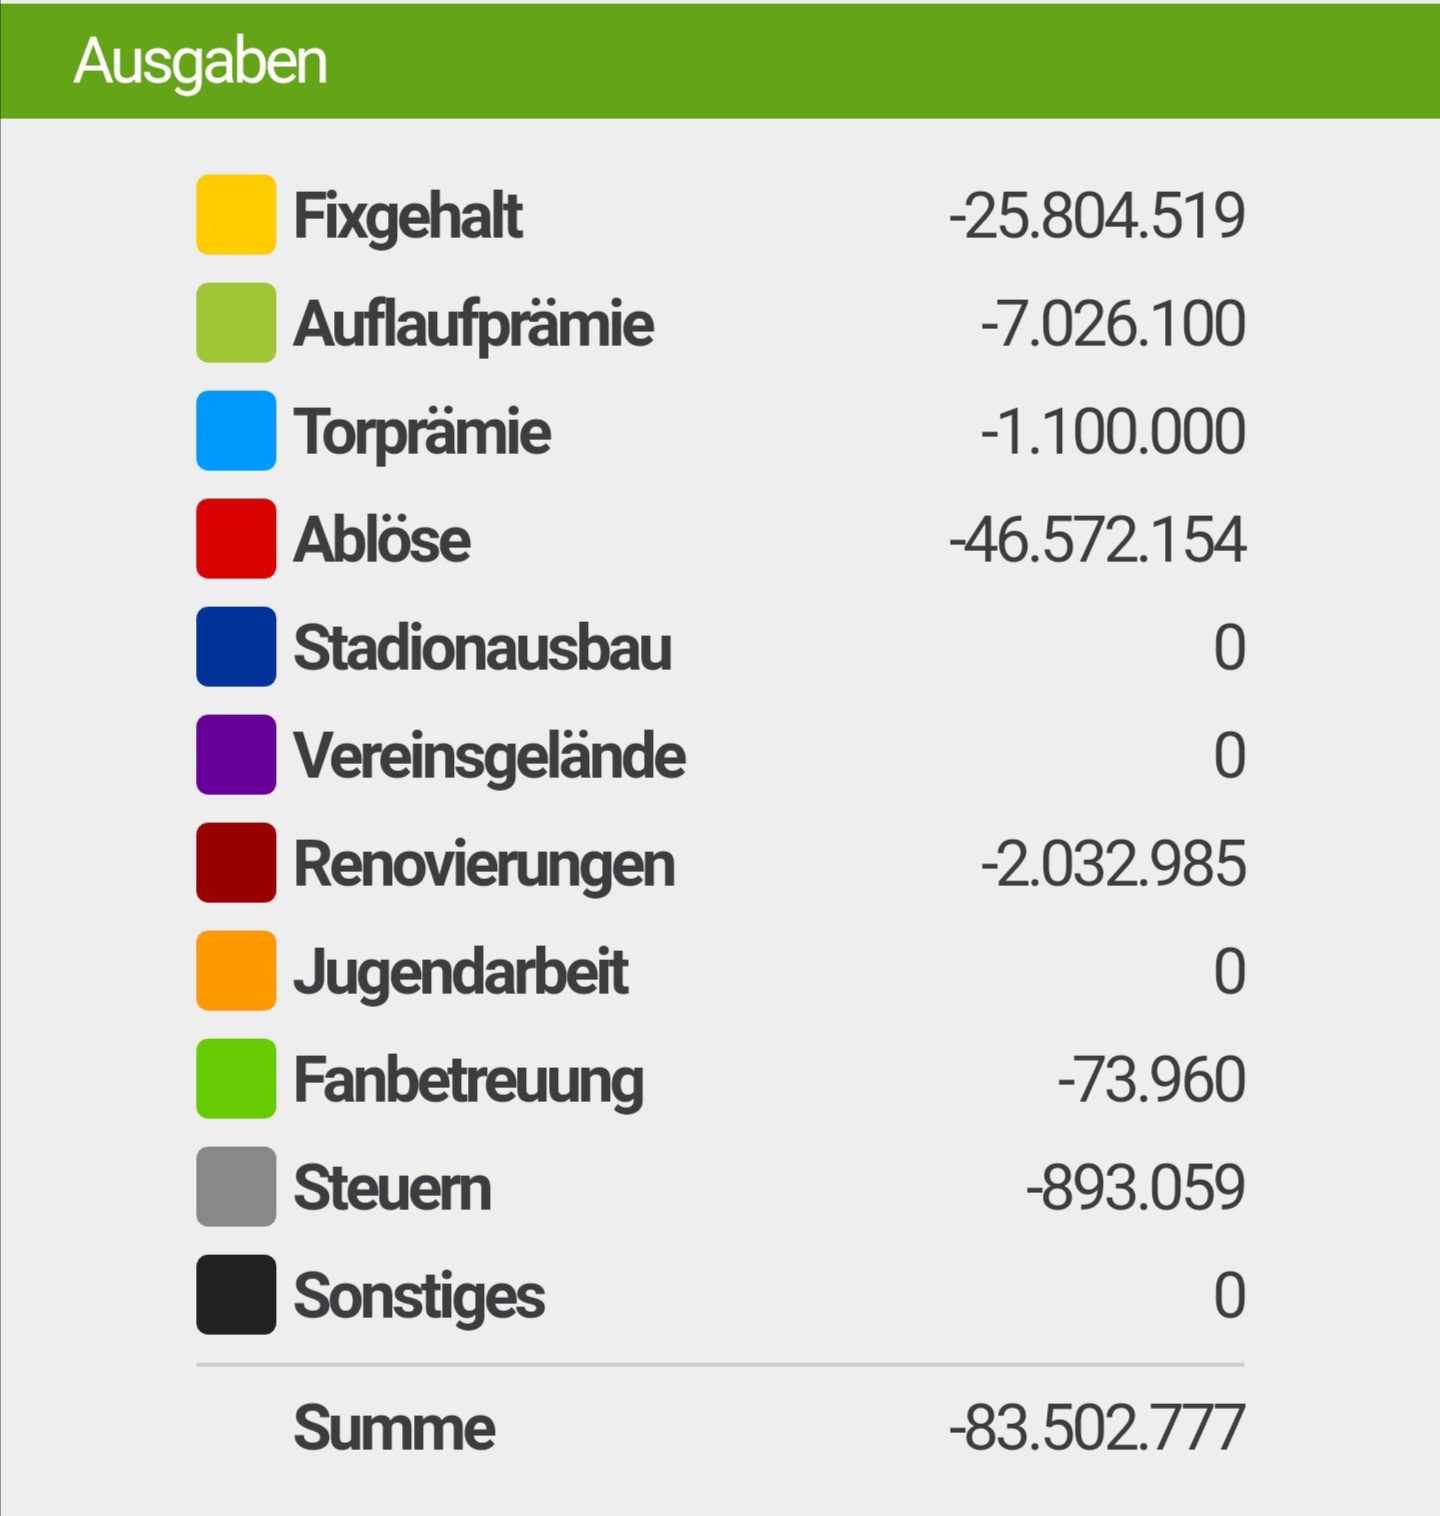
Task: Select the red Ablöse color swatch
Action: coord(236,538)
